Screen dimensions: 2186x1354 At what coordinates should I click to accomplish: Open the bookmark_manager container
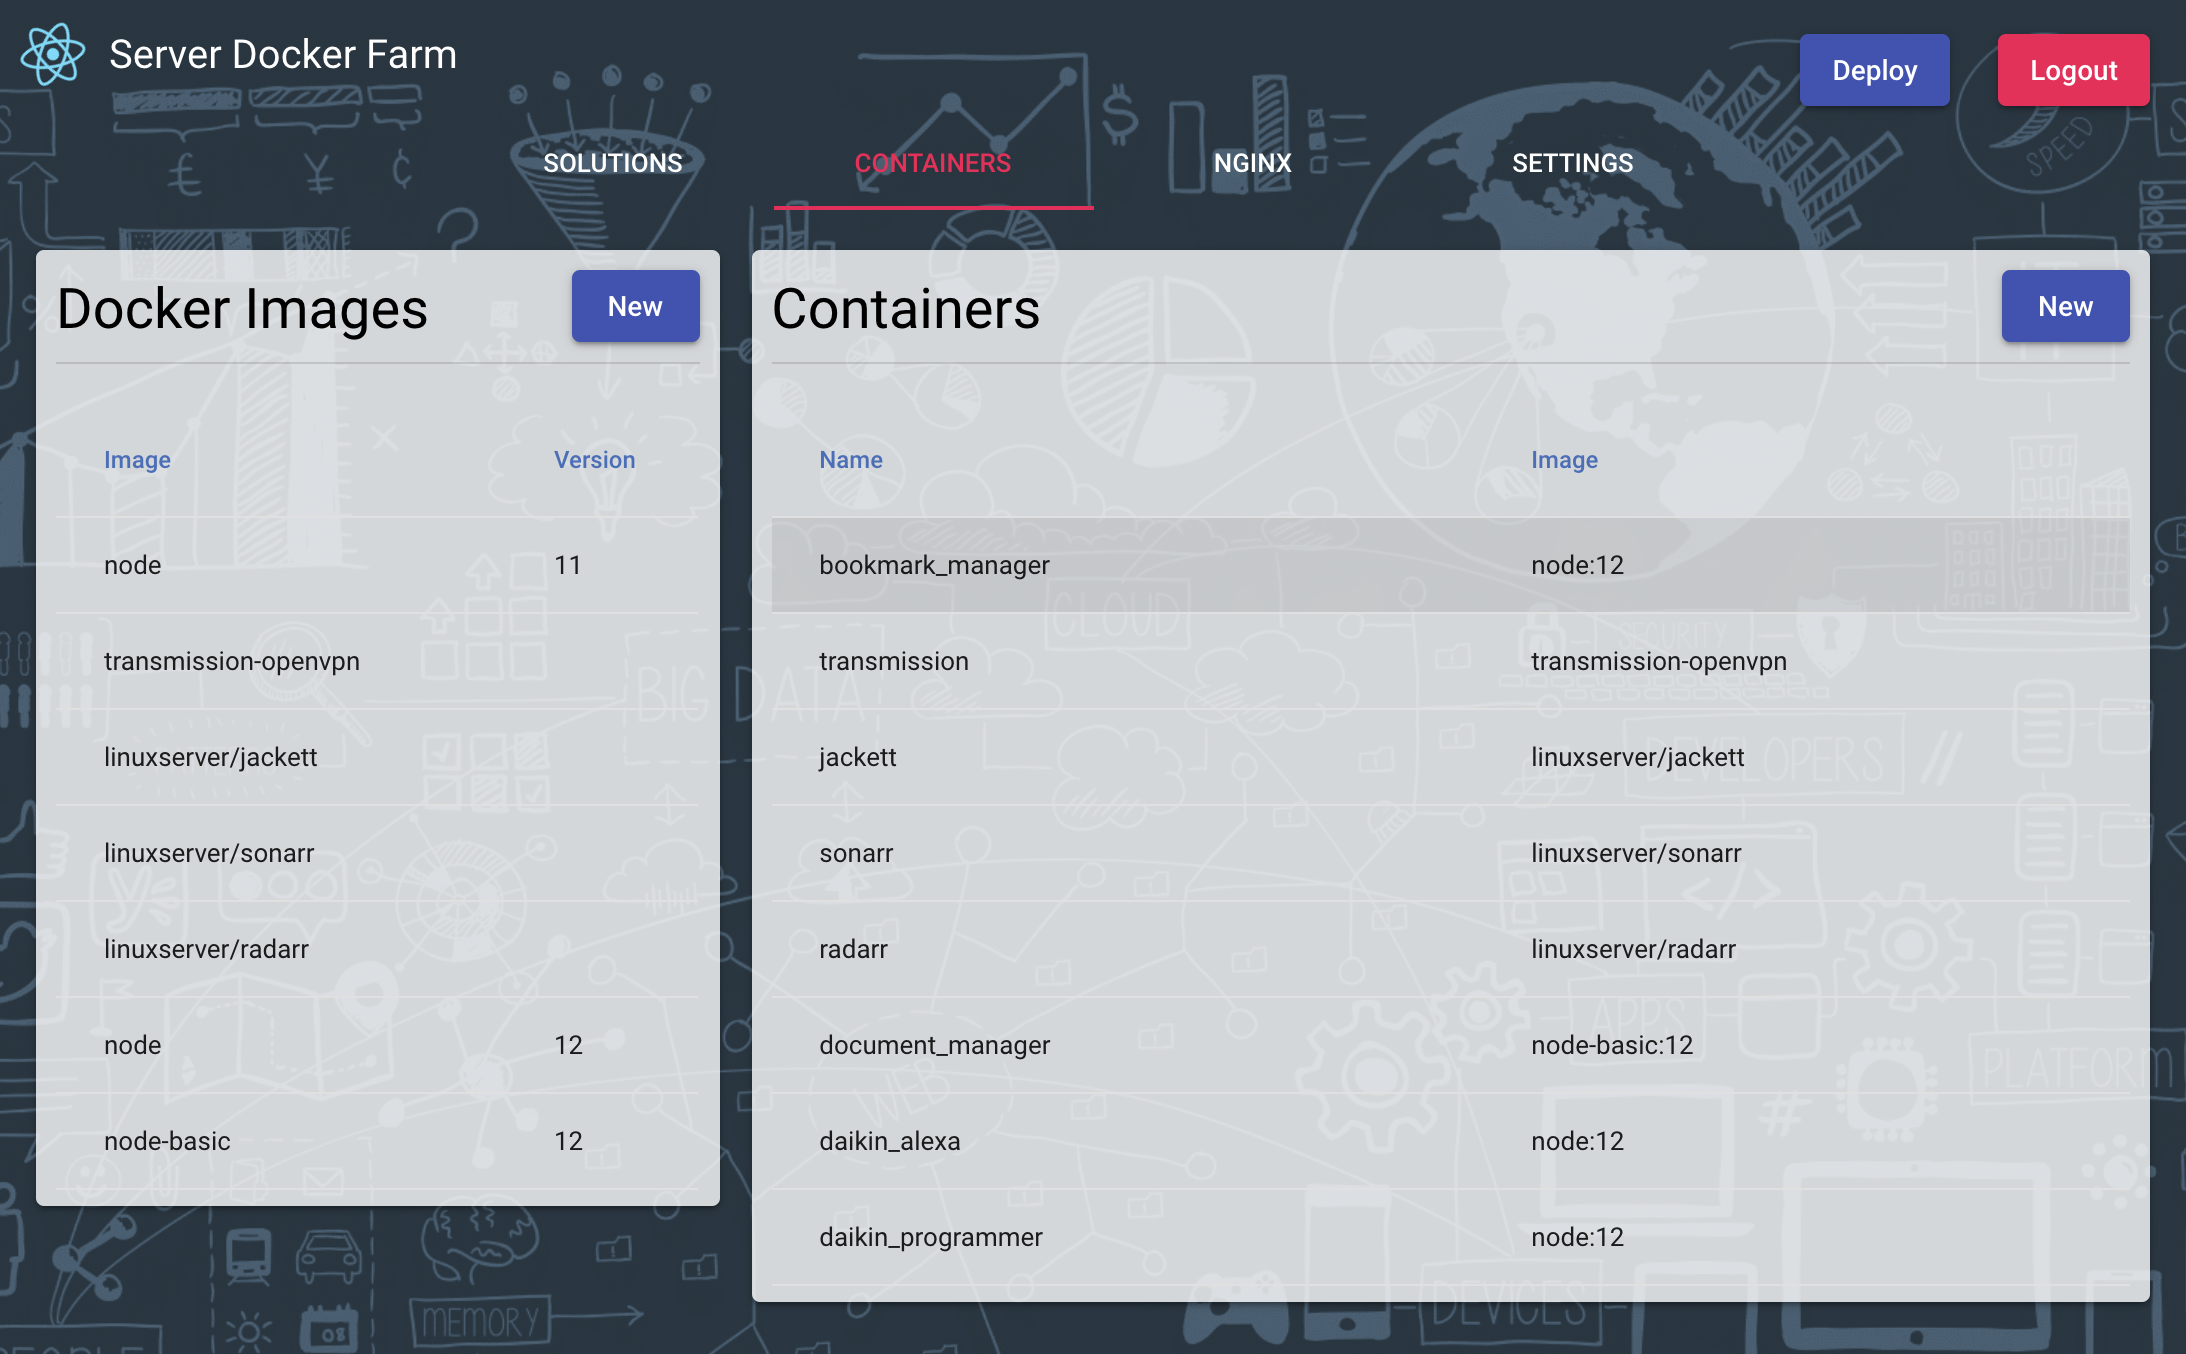[1450, 565]
